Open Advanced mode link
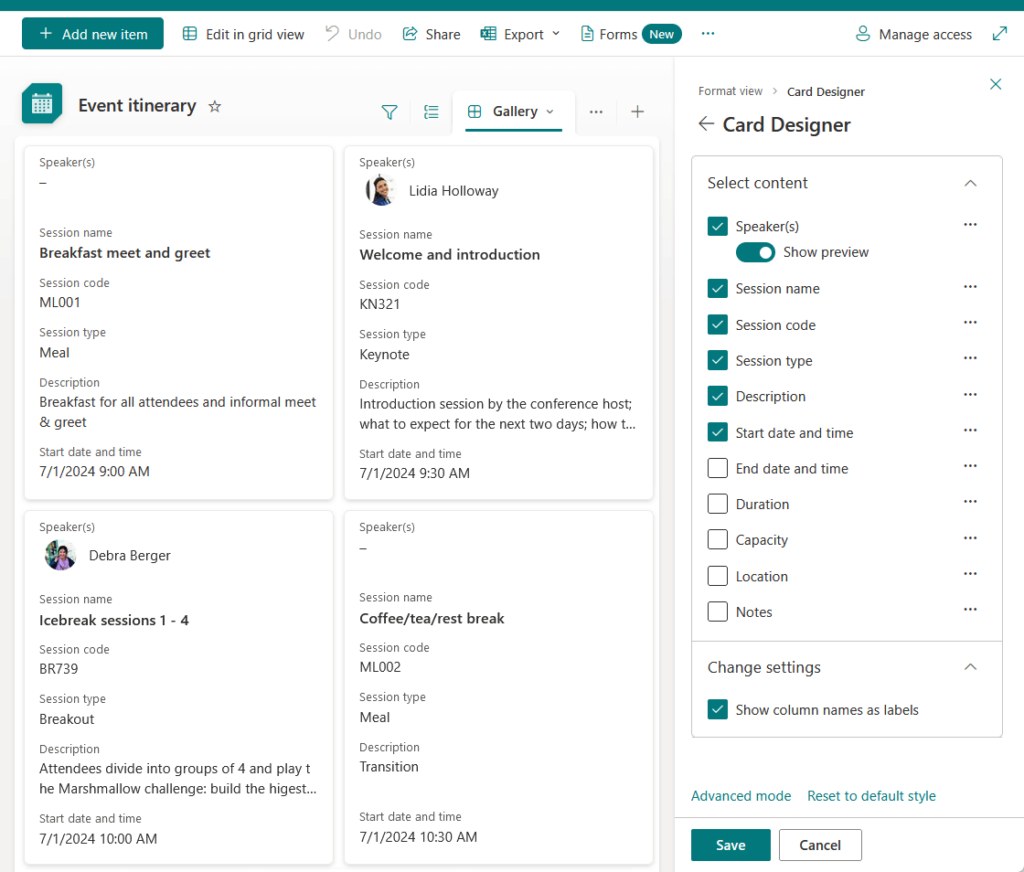1024x872 pixels. click(x=741, y=796)
